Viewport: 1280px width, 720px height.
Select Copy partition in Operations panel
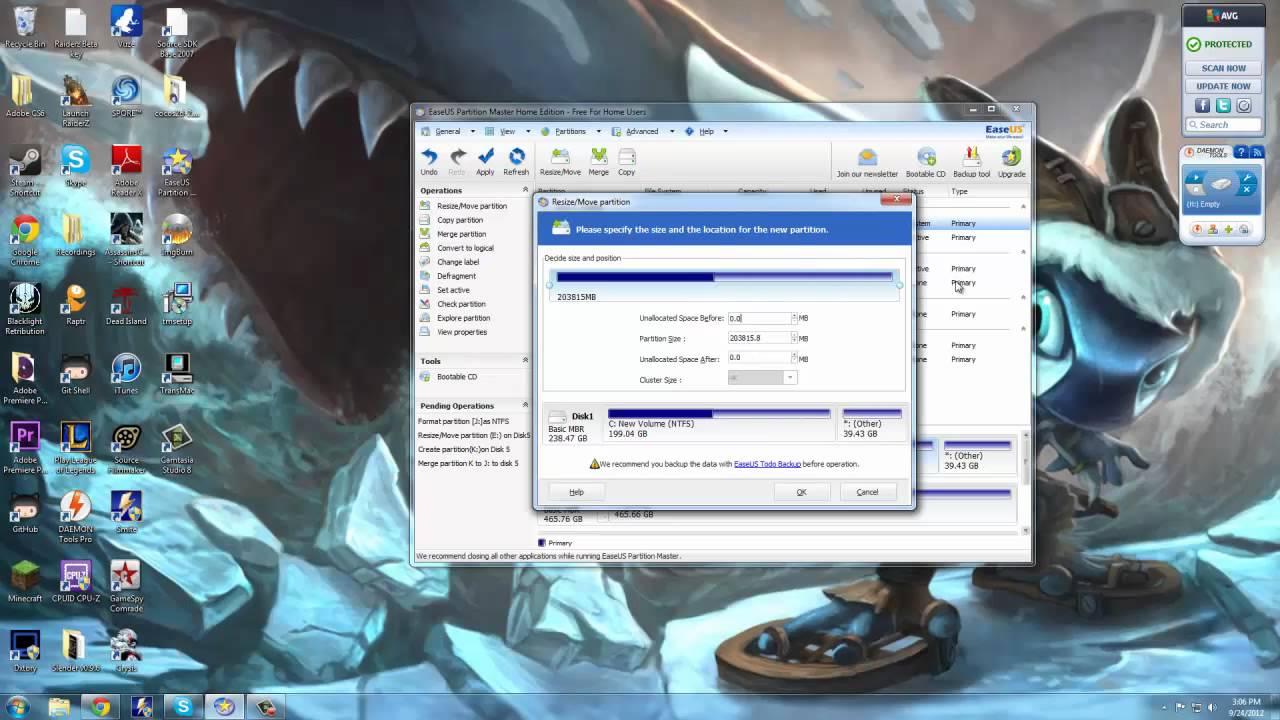460,220
